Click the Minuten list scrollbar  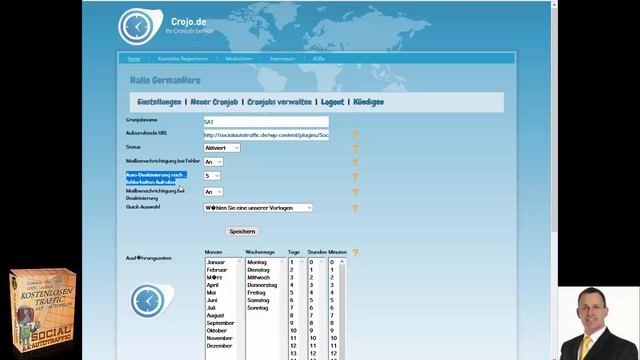[342, 309]
